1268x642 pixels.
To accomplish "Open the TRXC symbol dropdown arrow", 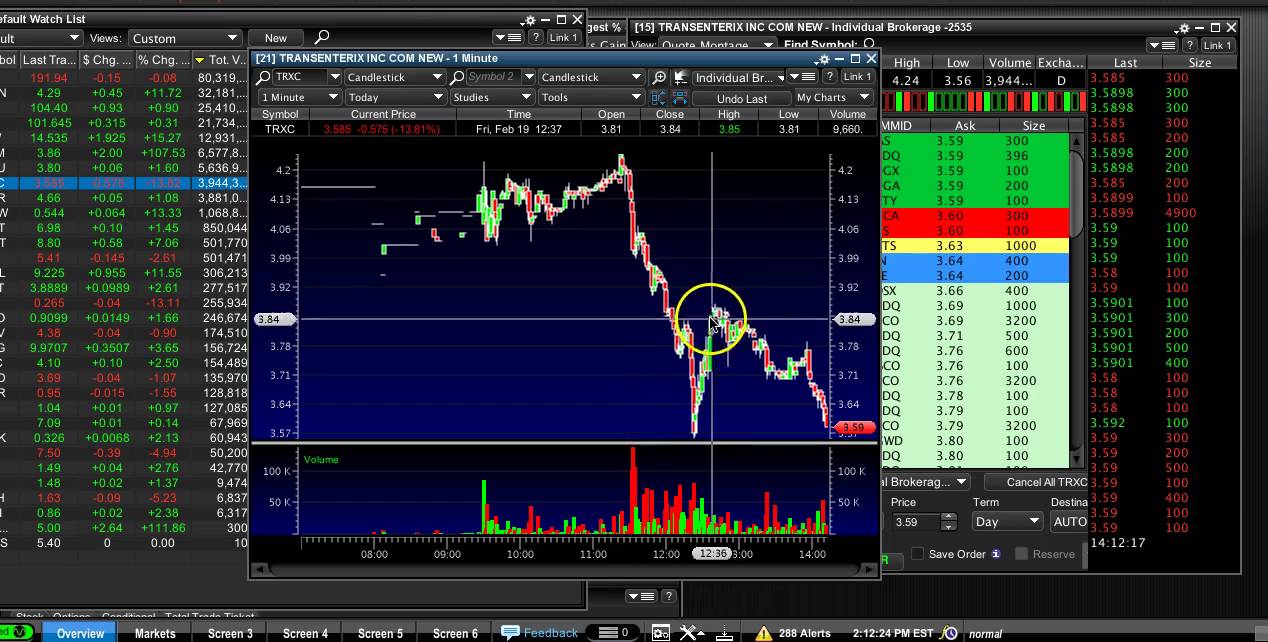I will point(335,77).
